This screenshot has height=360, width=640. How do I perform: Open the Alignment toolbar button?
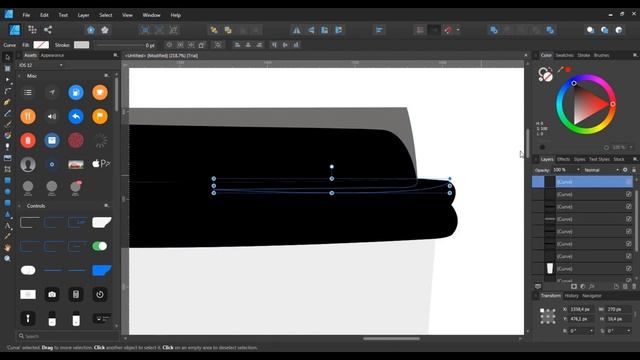(x=379, y=30)
